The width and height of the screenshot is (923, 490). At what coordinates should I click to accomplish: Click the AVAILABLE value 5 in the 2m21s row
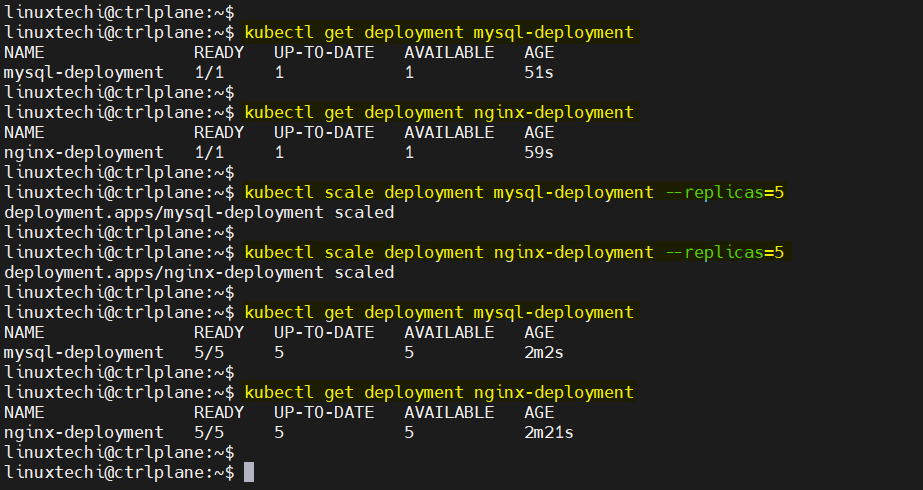pos(409,433)
